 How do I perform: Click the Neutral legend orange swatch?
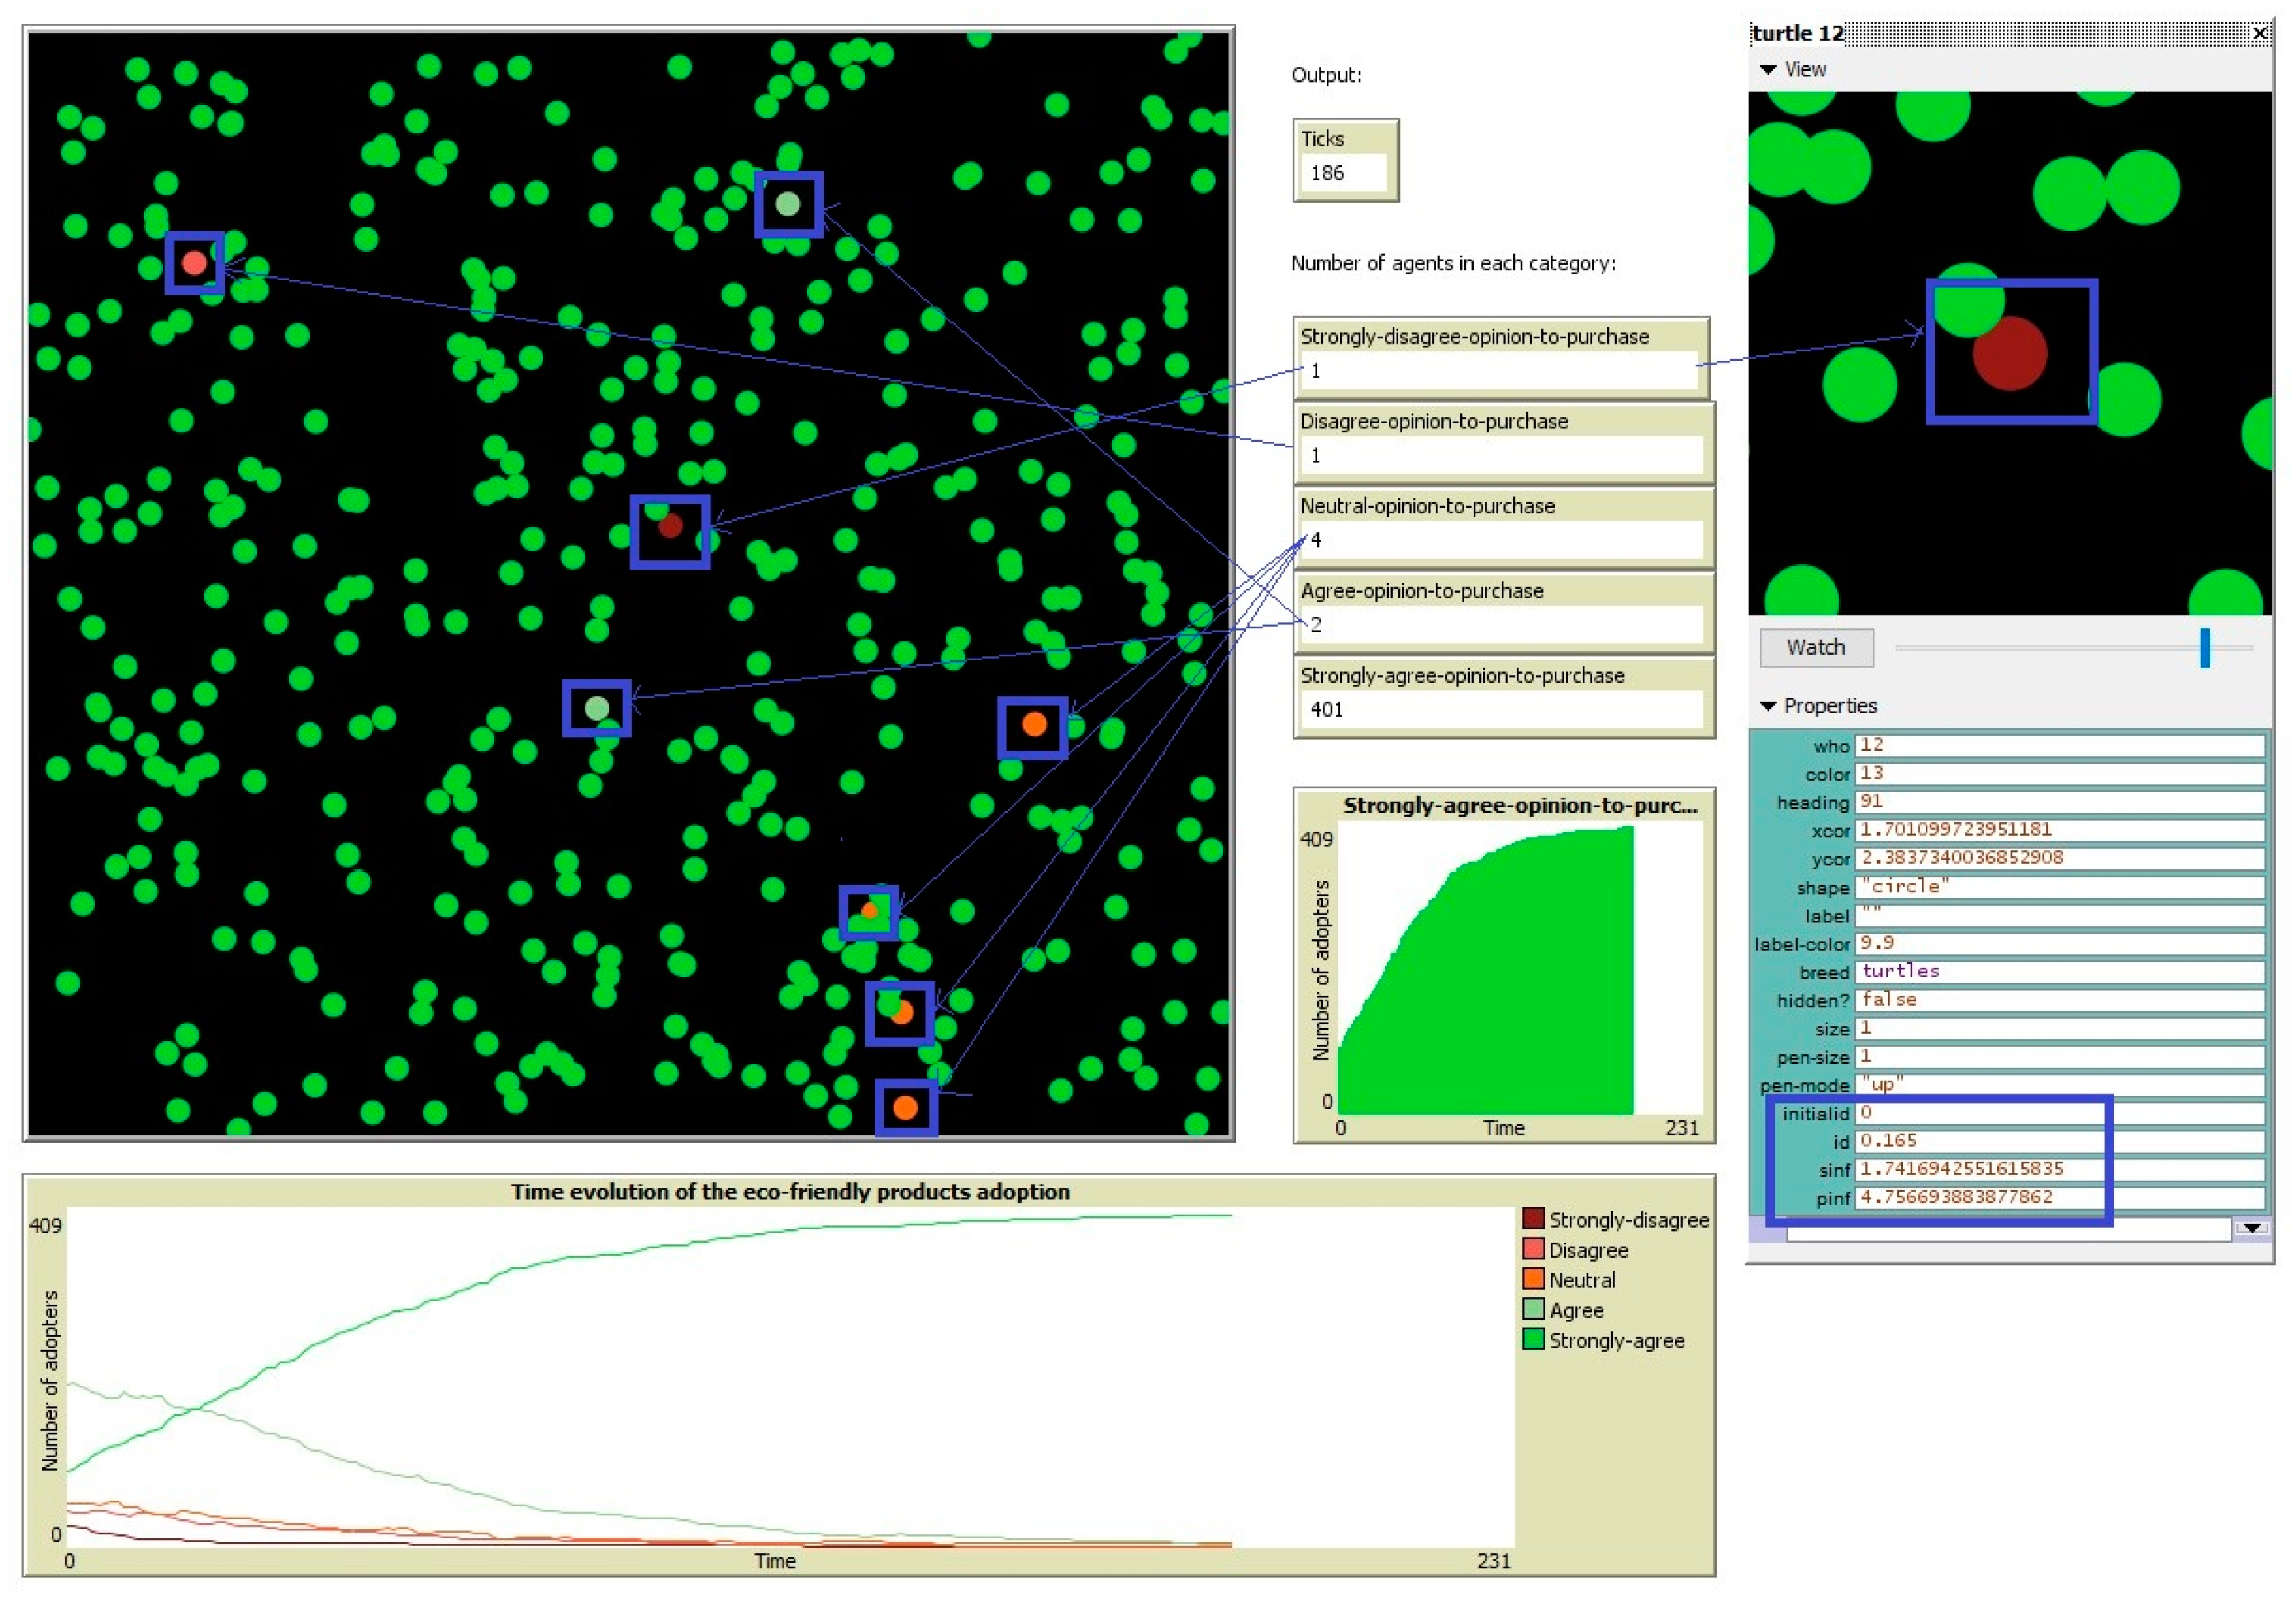(x=1533, y=1279)
